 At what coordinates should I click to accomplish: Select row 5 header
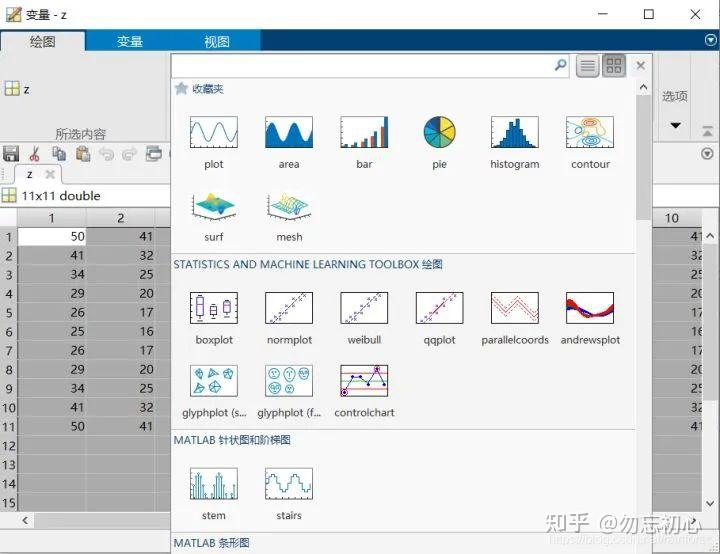tap(9, 313)
